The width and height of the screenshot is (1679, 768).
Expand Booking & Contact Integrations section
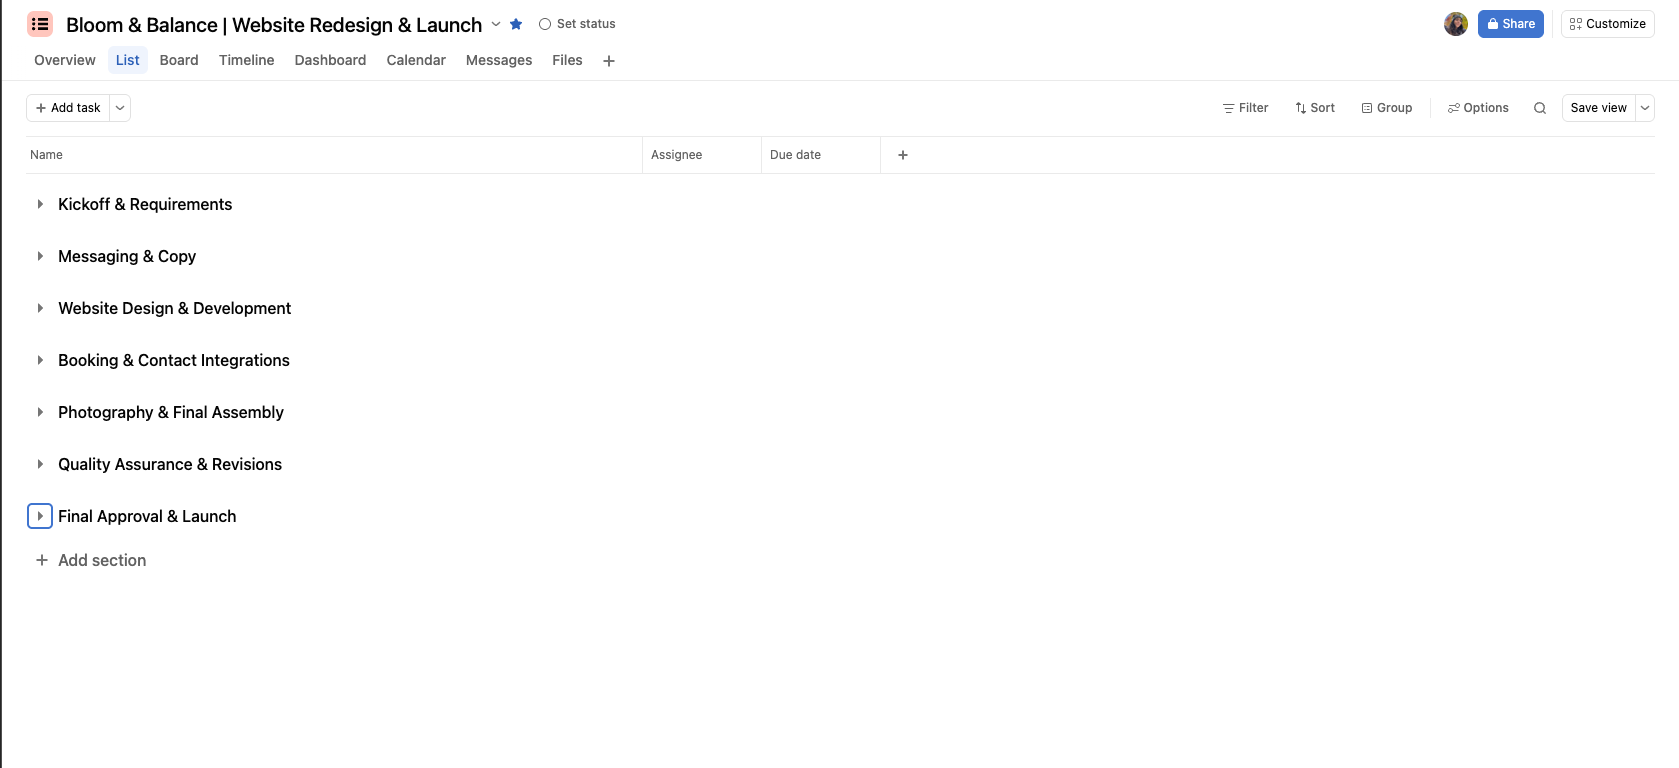[x=40, y=360]
